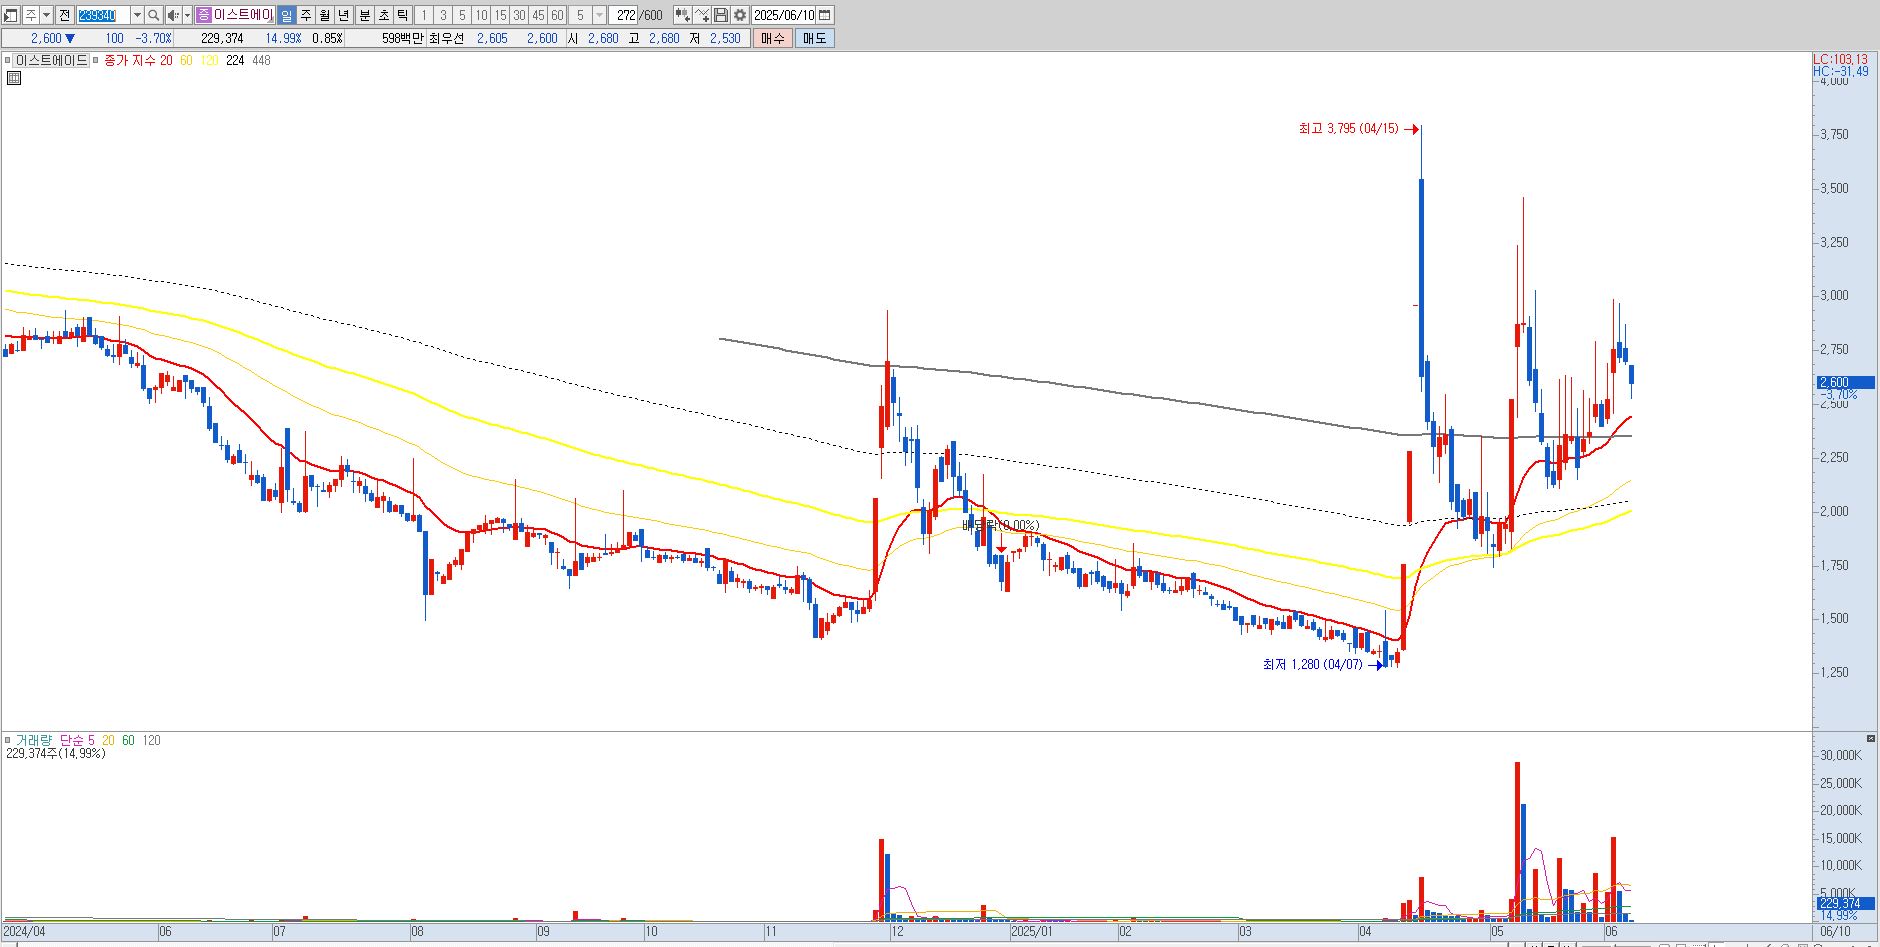The height and width of the screenshot is (947, 1880).
Task: Choose the 30 interval preset
Action: click(519, 15)
